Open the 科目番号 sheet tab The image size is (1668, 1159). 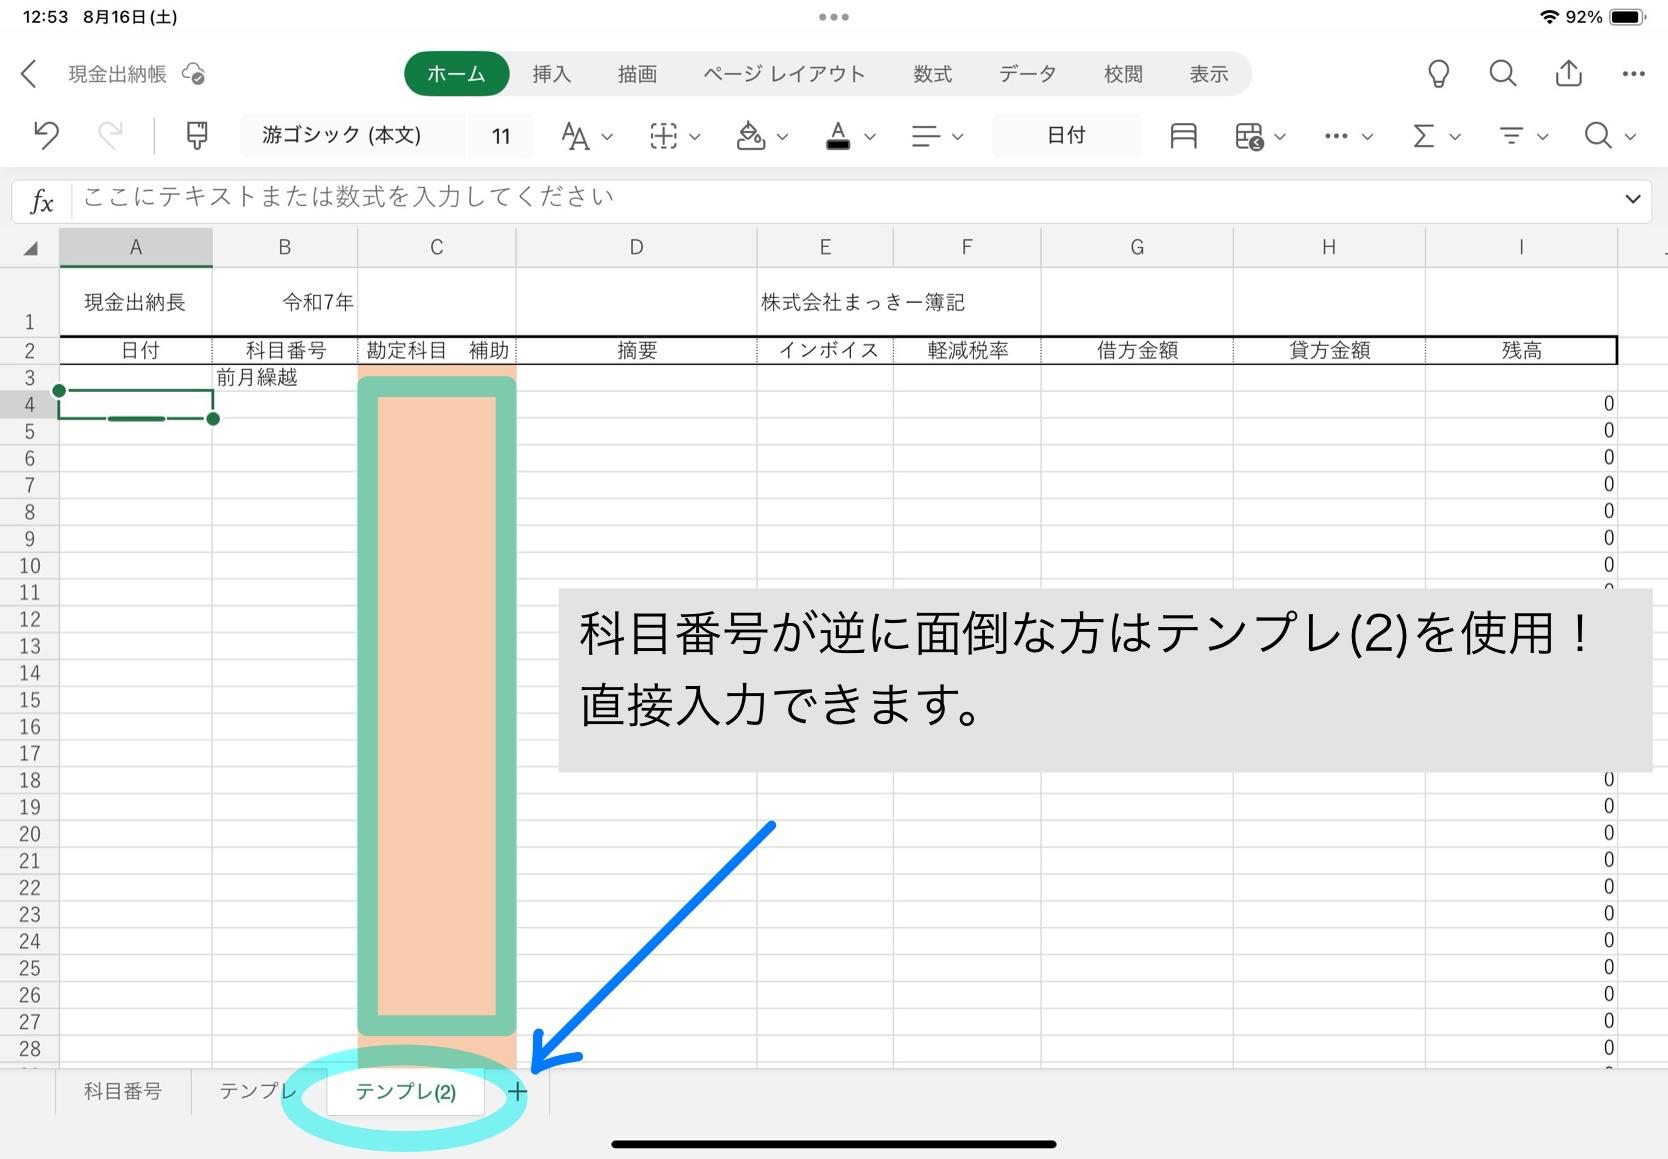[123, 1092]
